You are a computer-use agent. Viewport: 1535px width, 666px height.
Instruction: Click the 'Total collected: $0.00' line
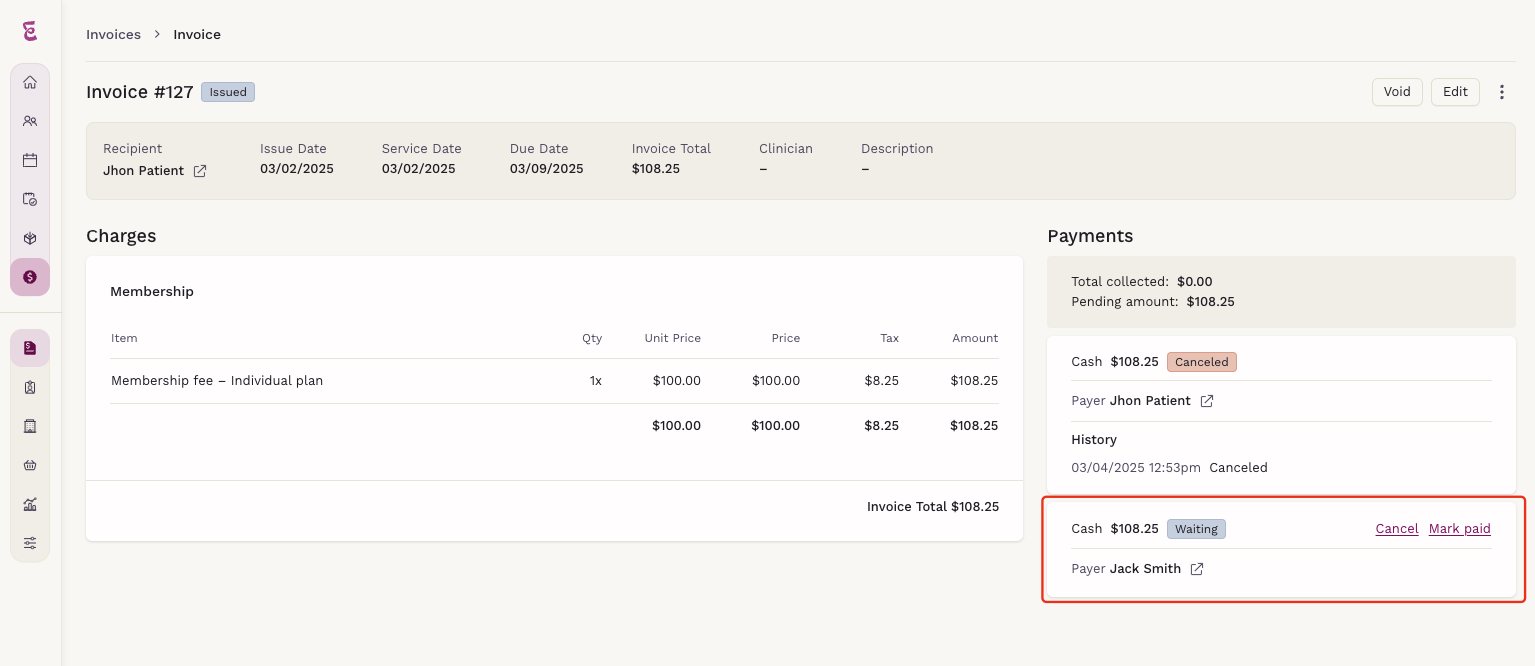point(1142,282)
